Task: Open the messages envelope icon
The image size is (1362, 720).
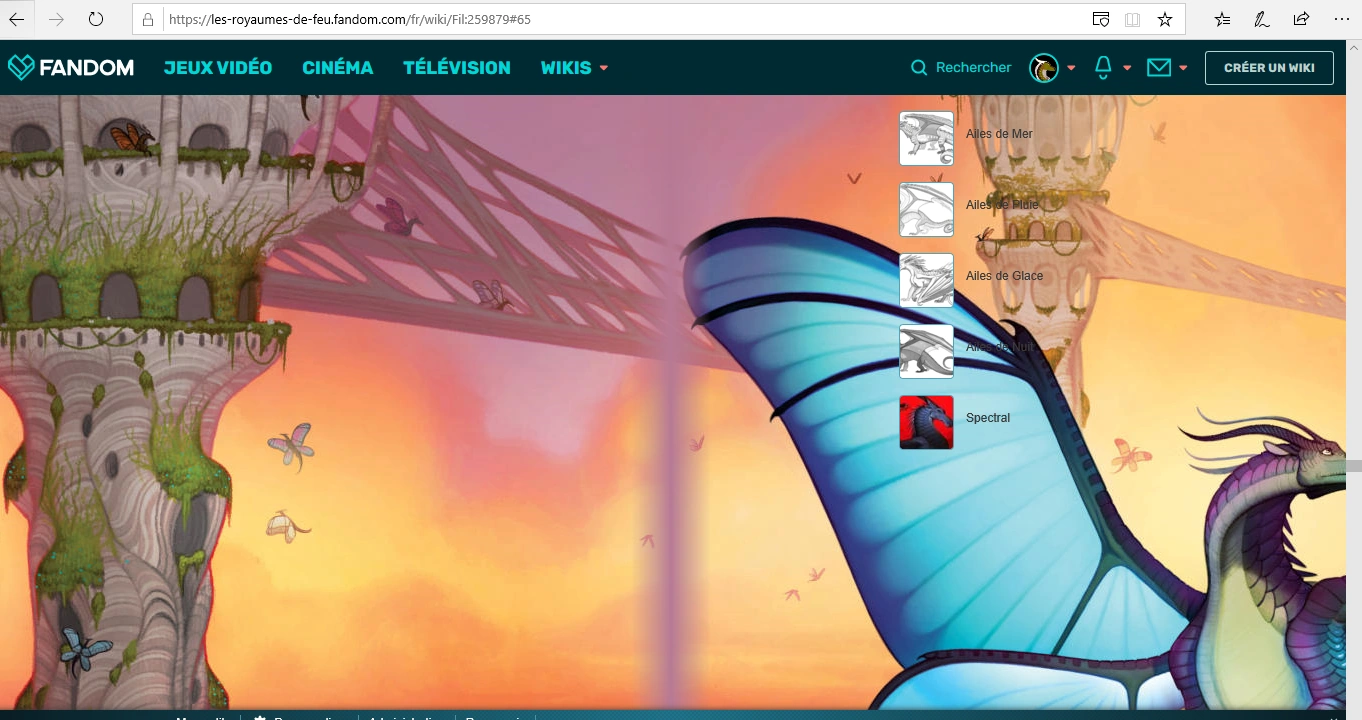Action: tap(1158, 67)
